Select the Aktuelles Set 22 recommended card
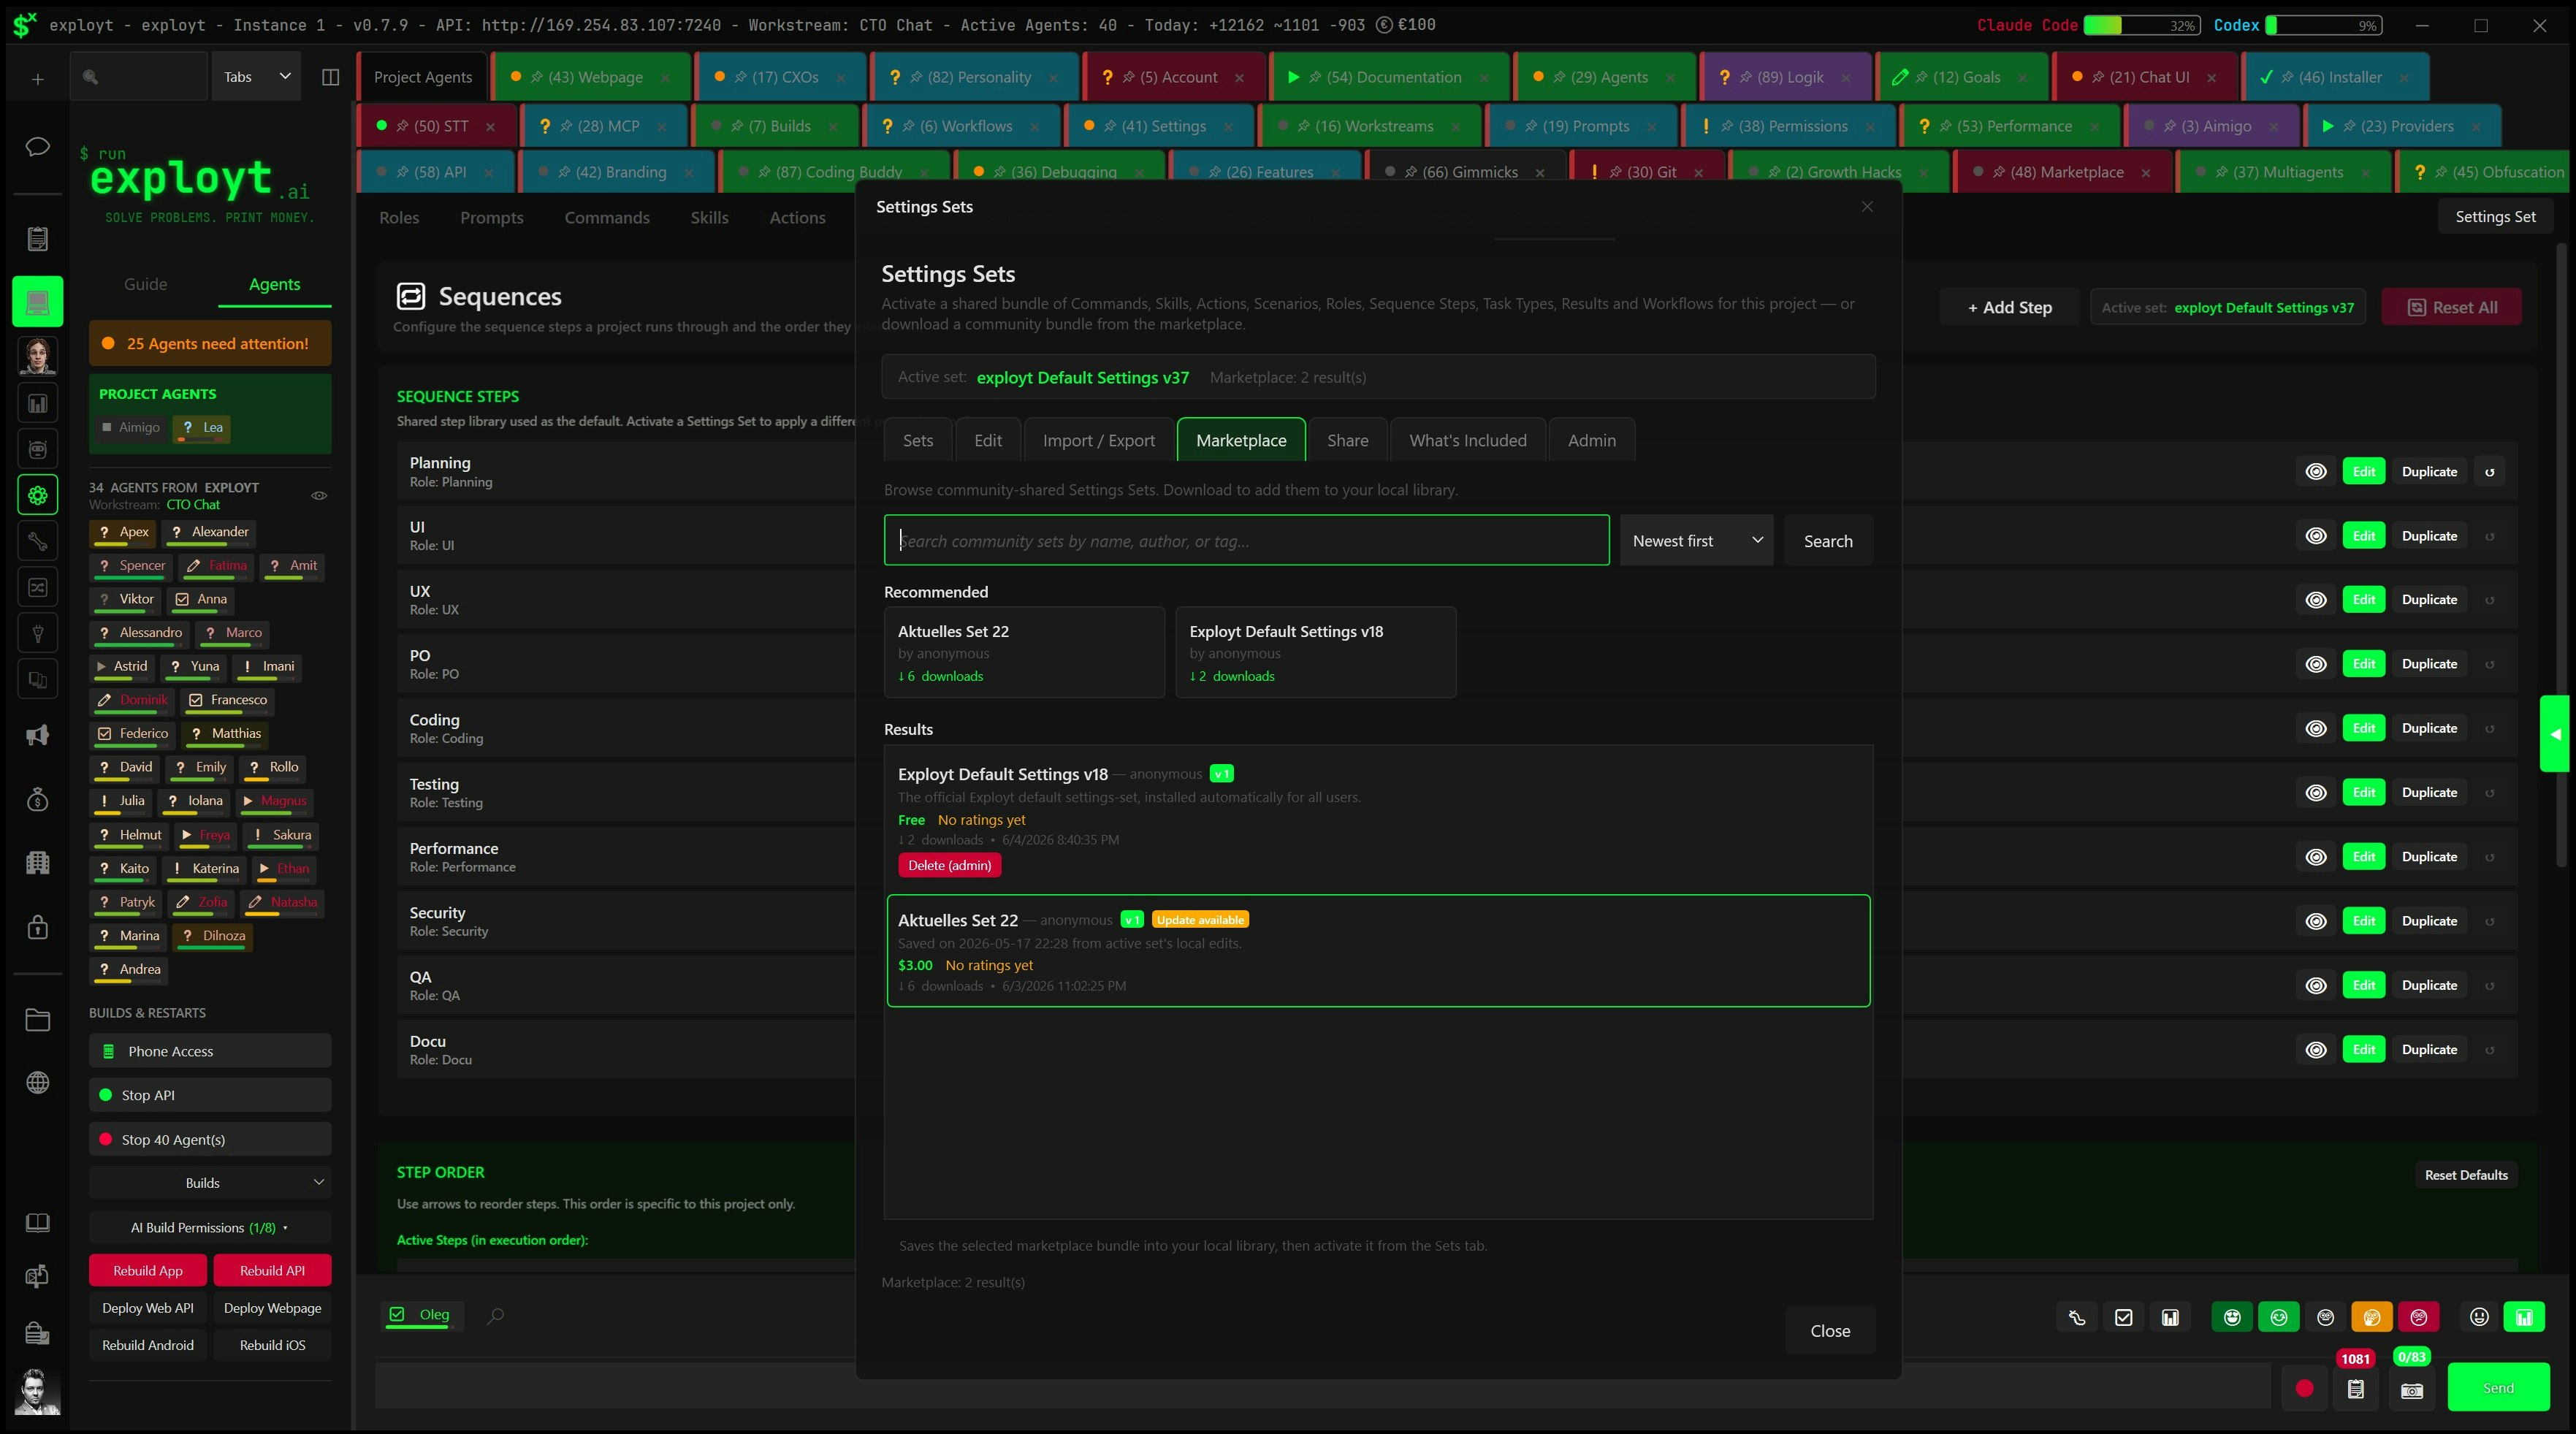 click(1024, 652)
